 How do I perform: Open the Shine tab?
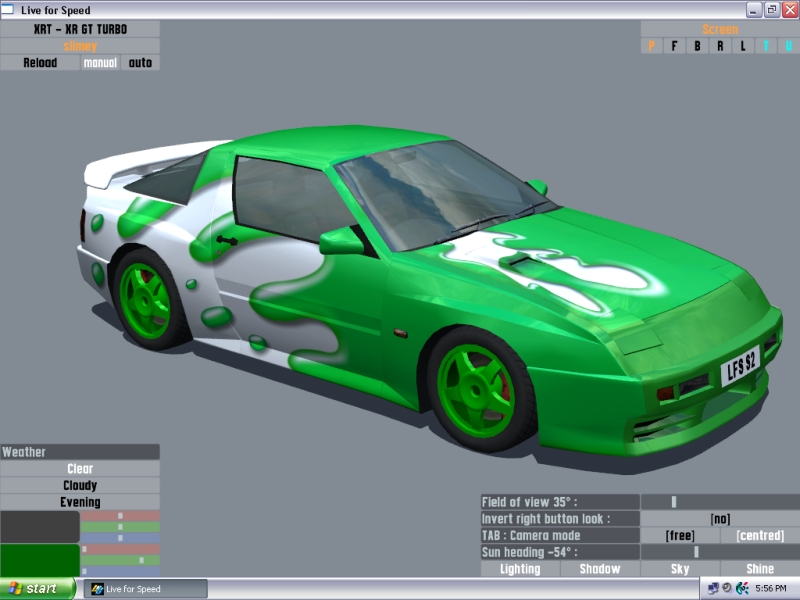(x=760, y=569)
